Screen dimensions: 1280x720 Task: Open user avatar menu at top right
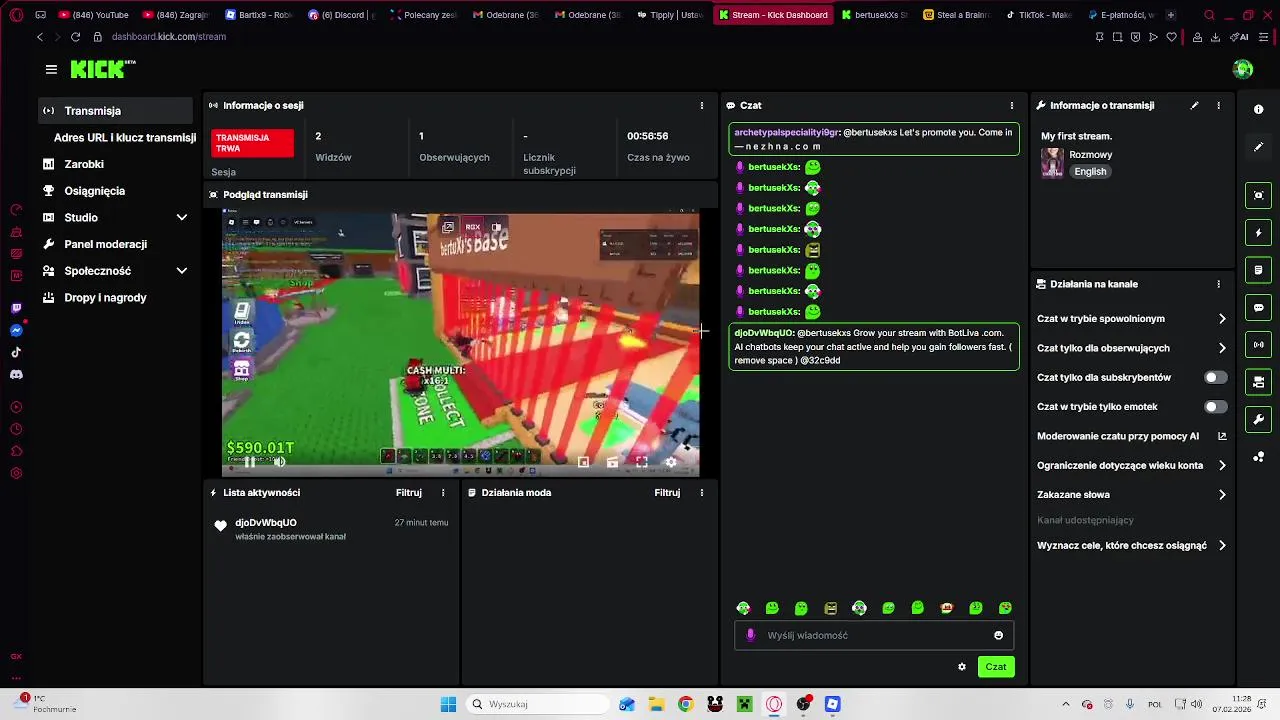pos(1243,69)
